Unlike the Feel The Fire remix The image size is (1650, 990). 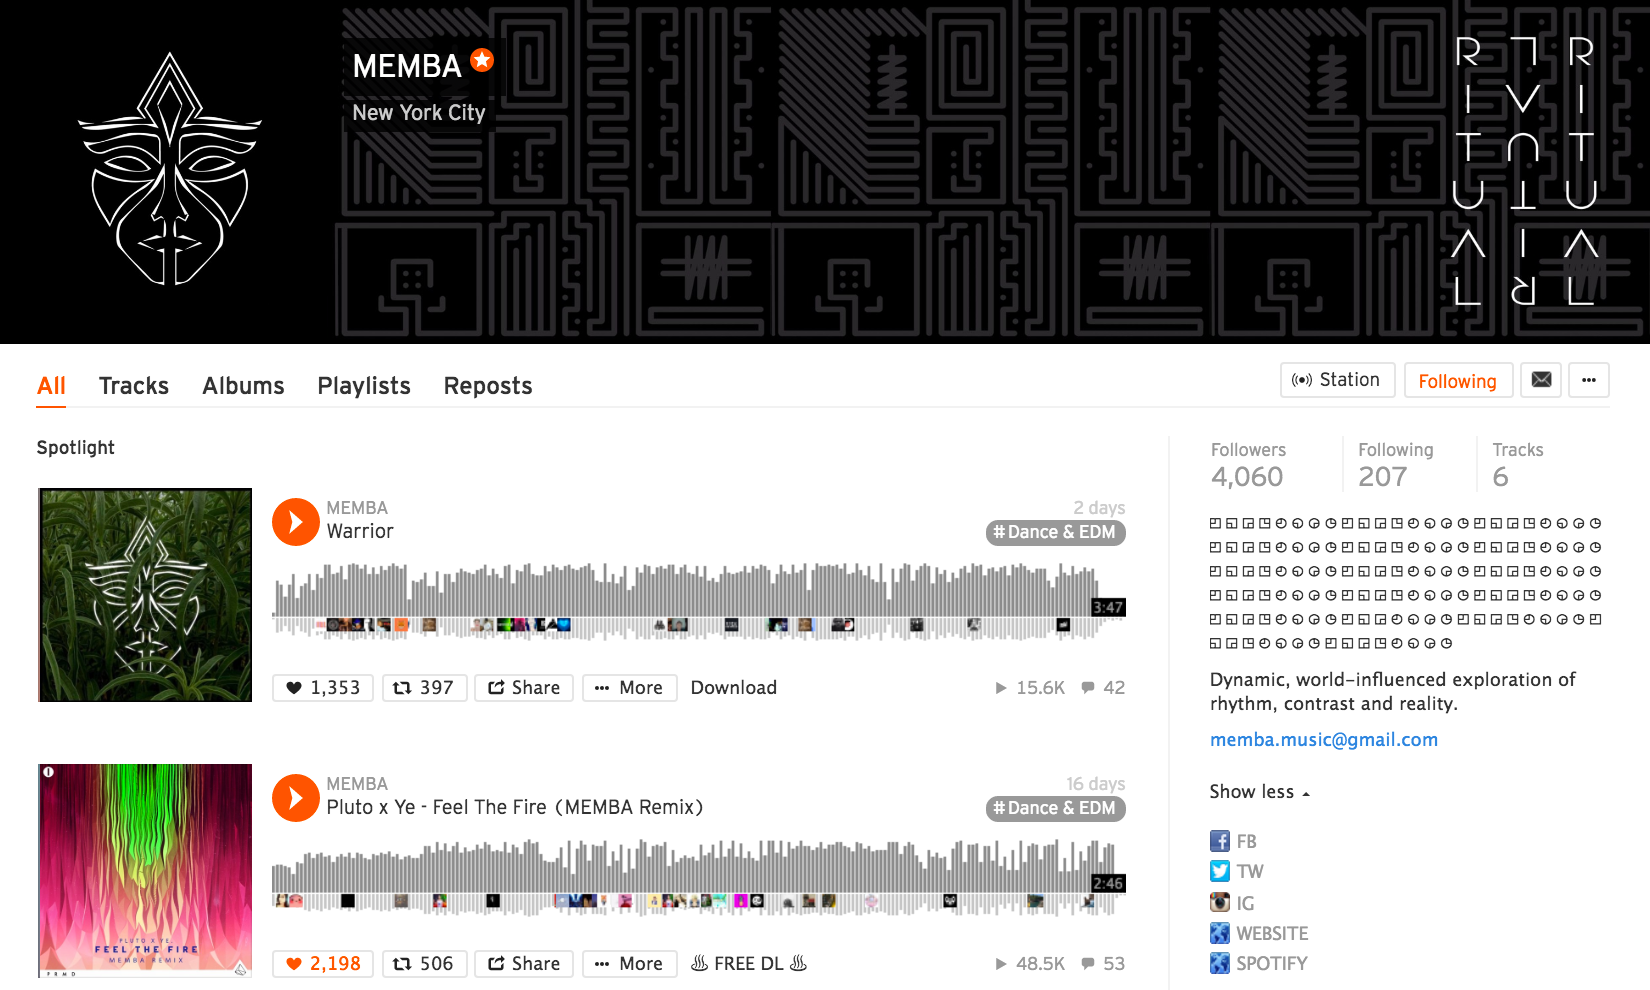(323, 964)
